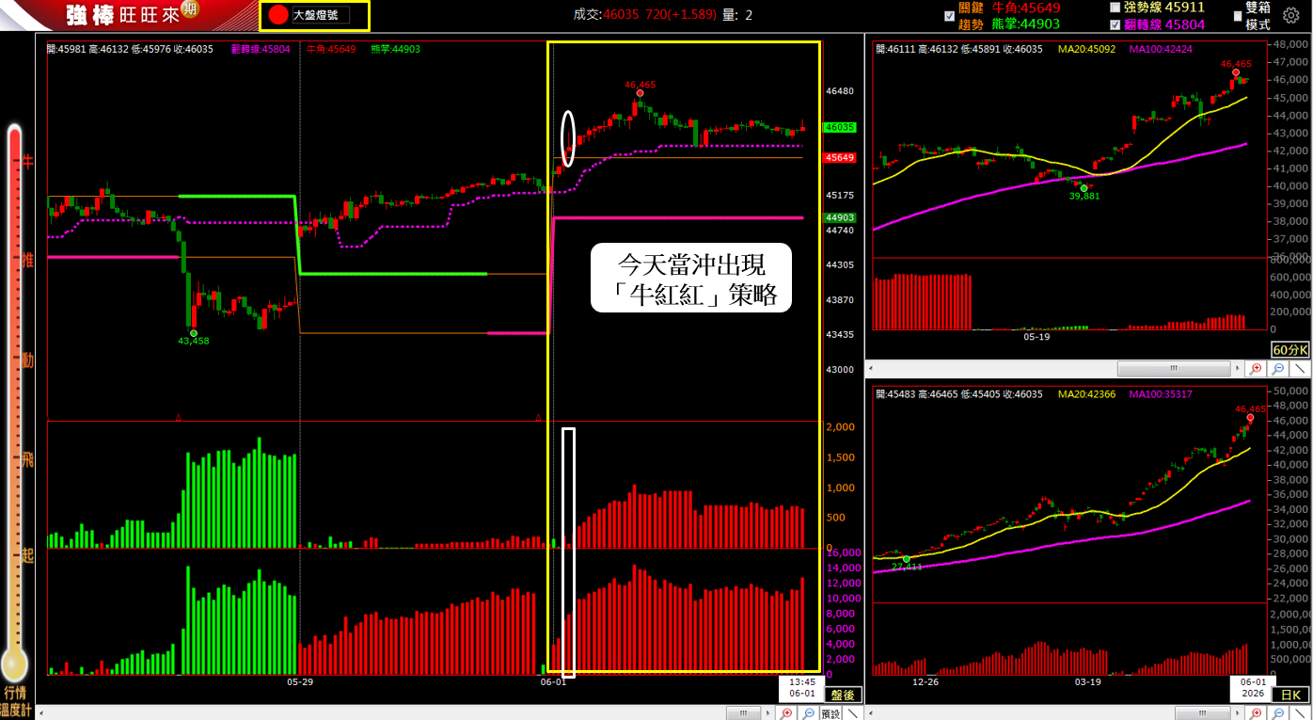The width and height of the screenshot is (1313, 720).
Task: Click MA20:45092 label on 60分K chart
Action: [1087, 48]
